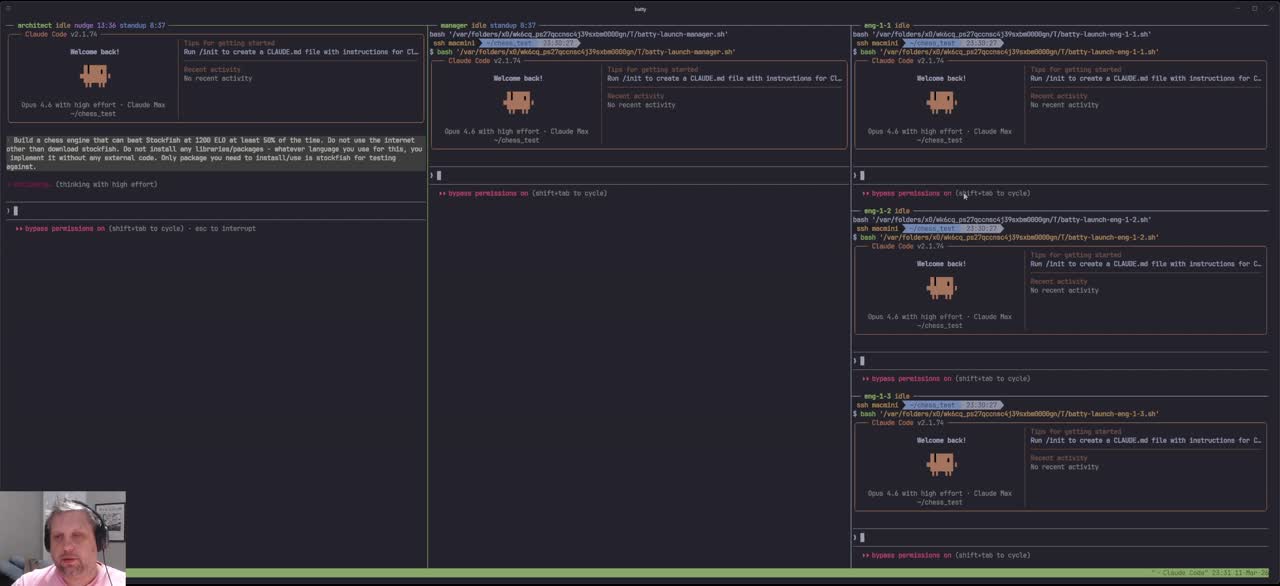Minimize the batty terminal window
The height and width of the screenshot is (586, 1280).
1238,8
